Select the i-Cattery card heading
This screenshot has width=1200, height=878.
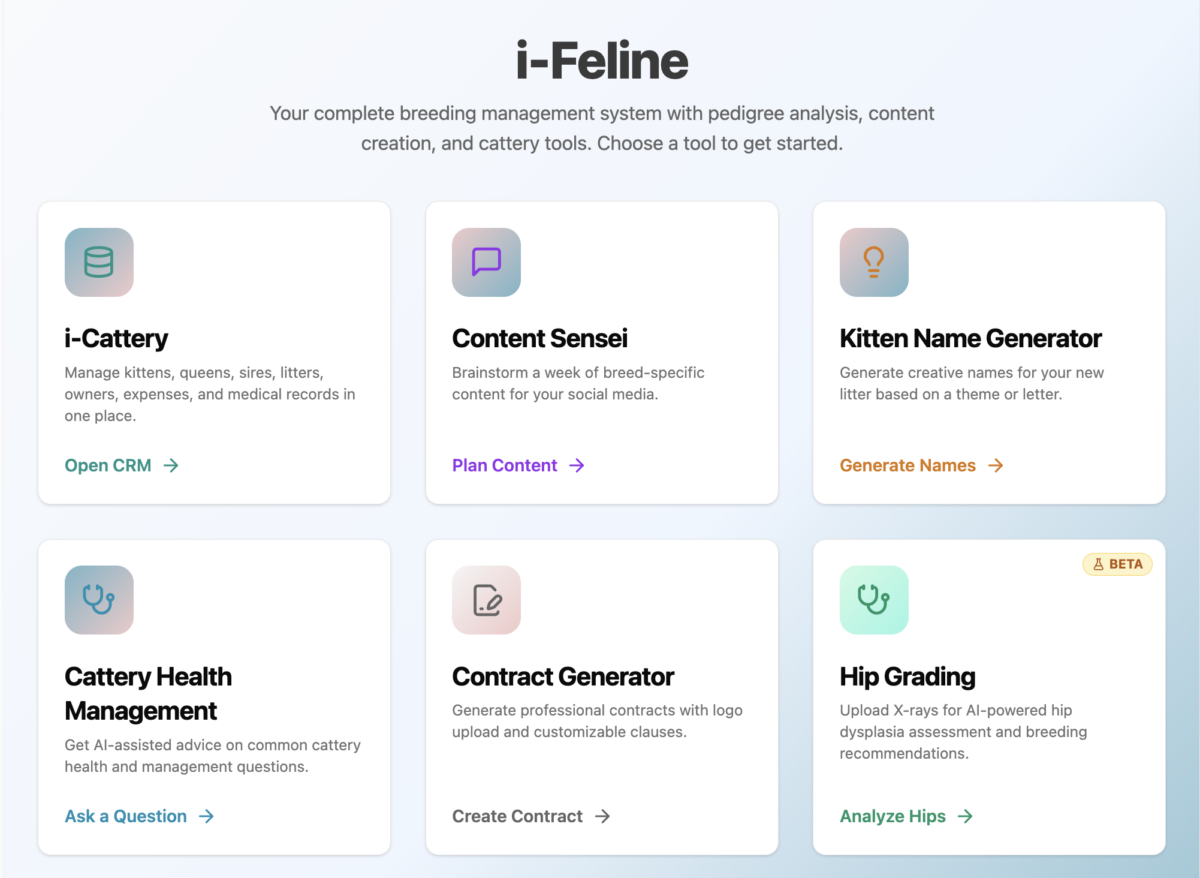click(x=116, y=339)
